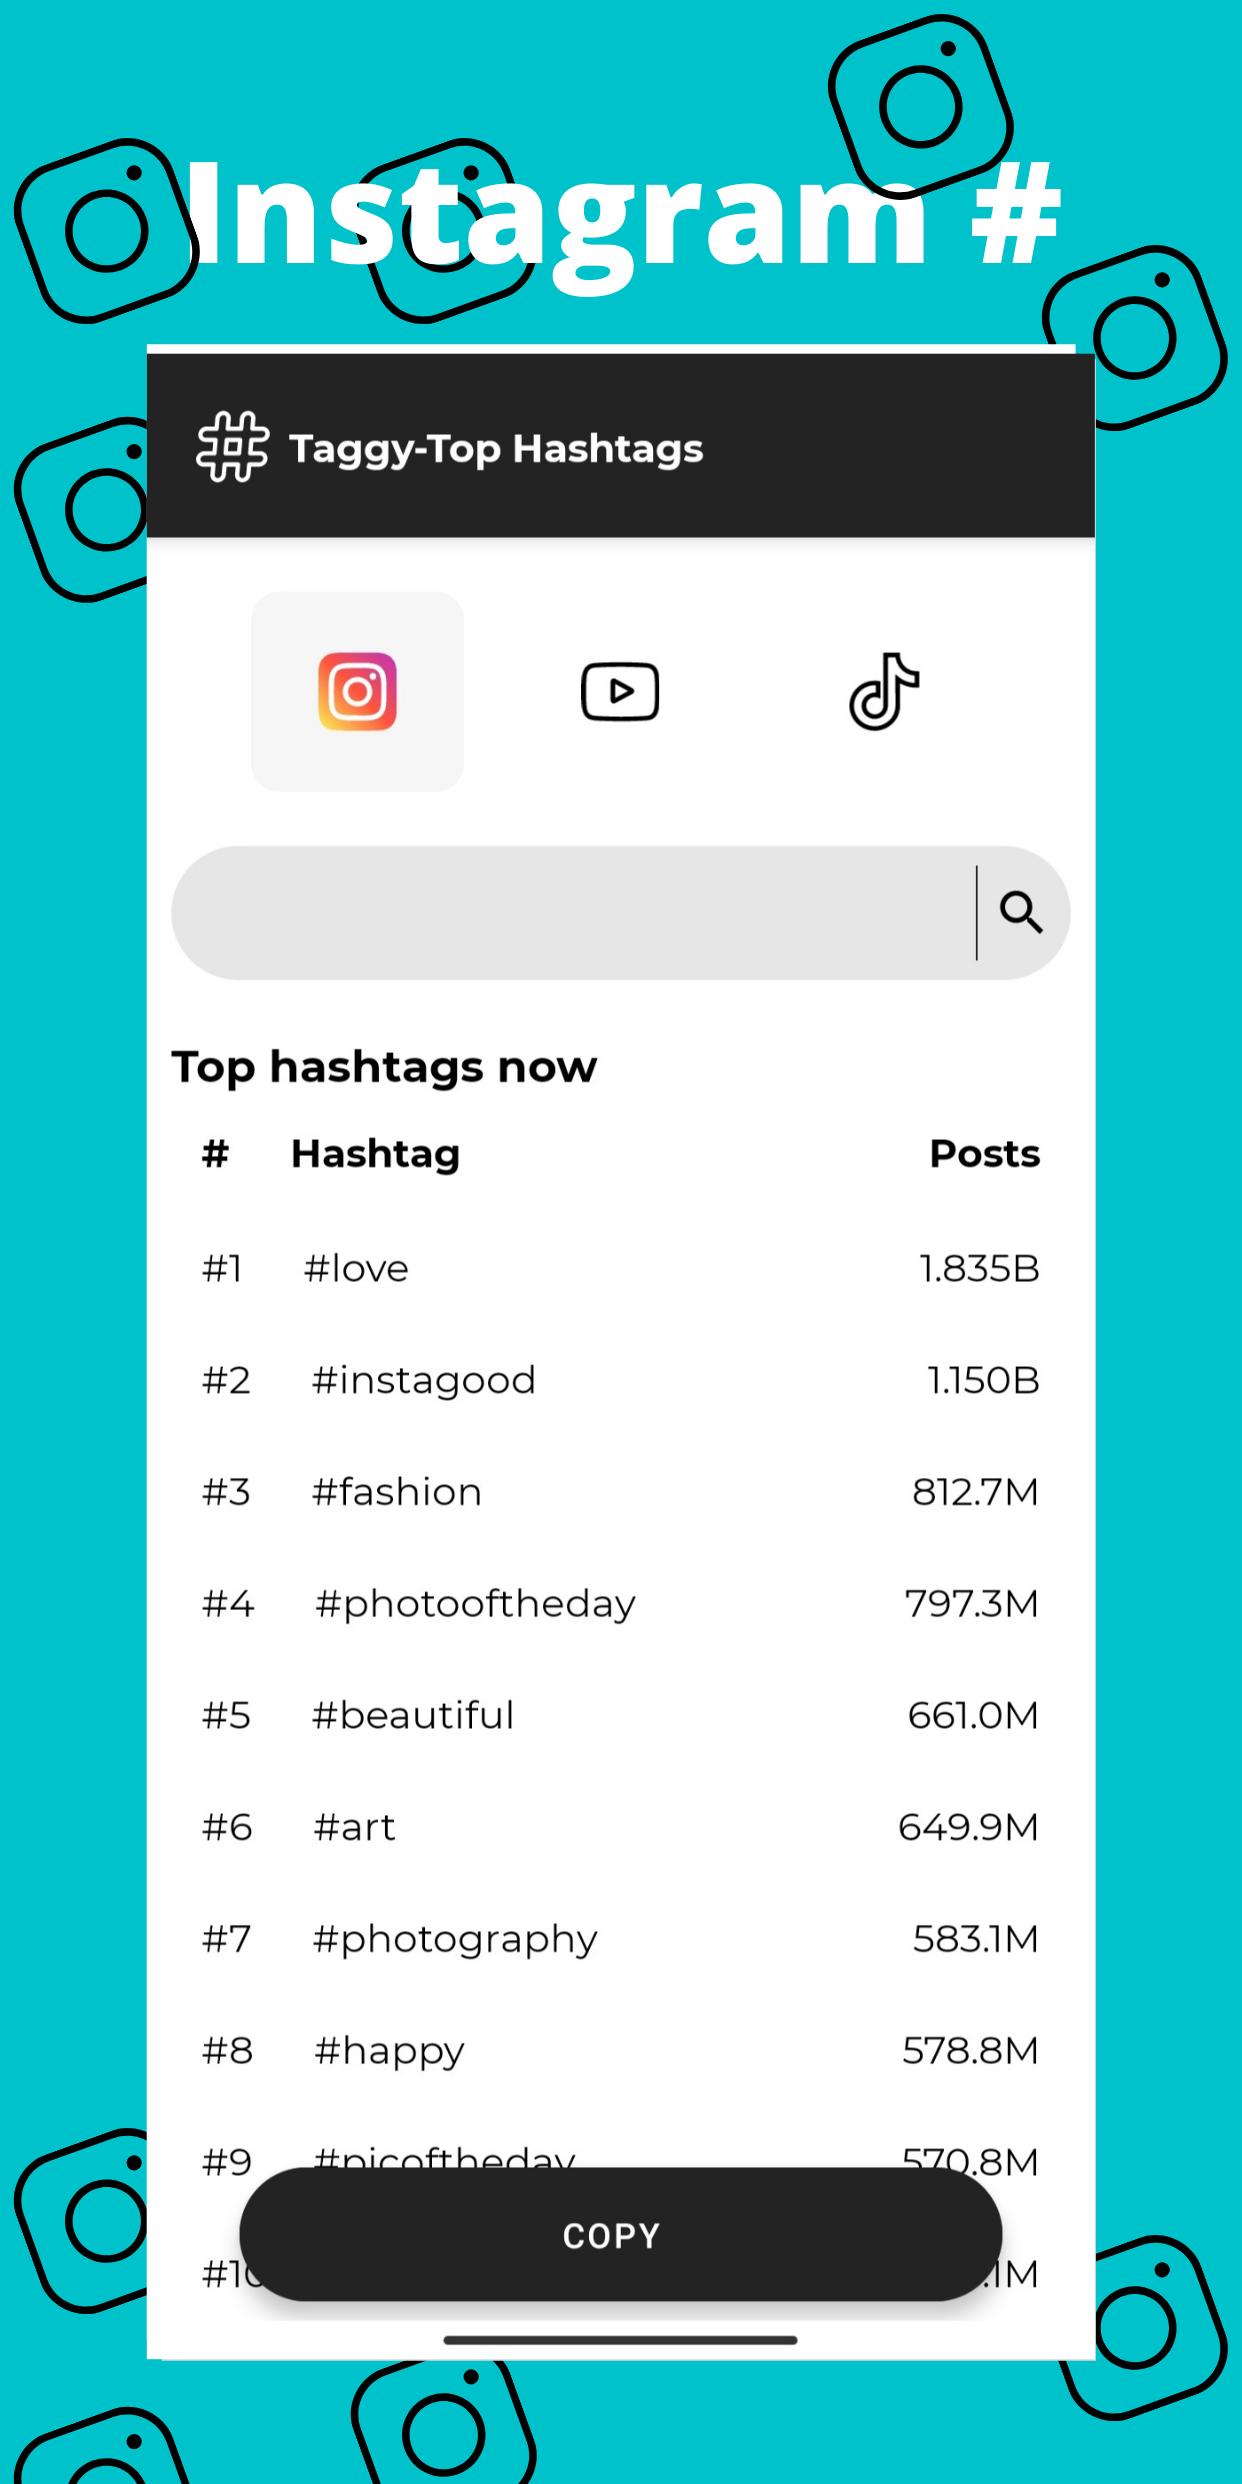Switch to the TikTok platform icon
The height and width of the screenshot is (2484, 1242).
point(884,691)
